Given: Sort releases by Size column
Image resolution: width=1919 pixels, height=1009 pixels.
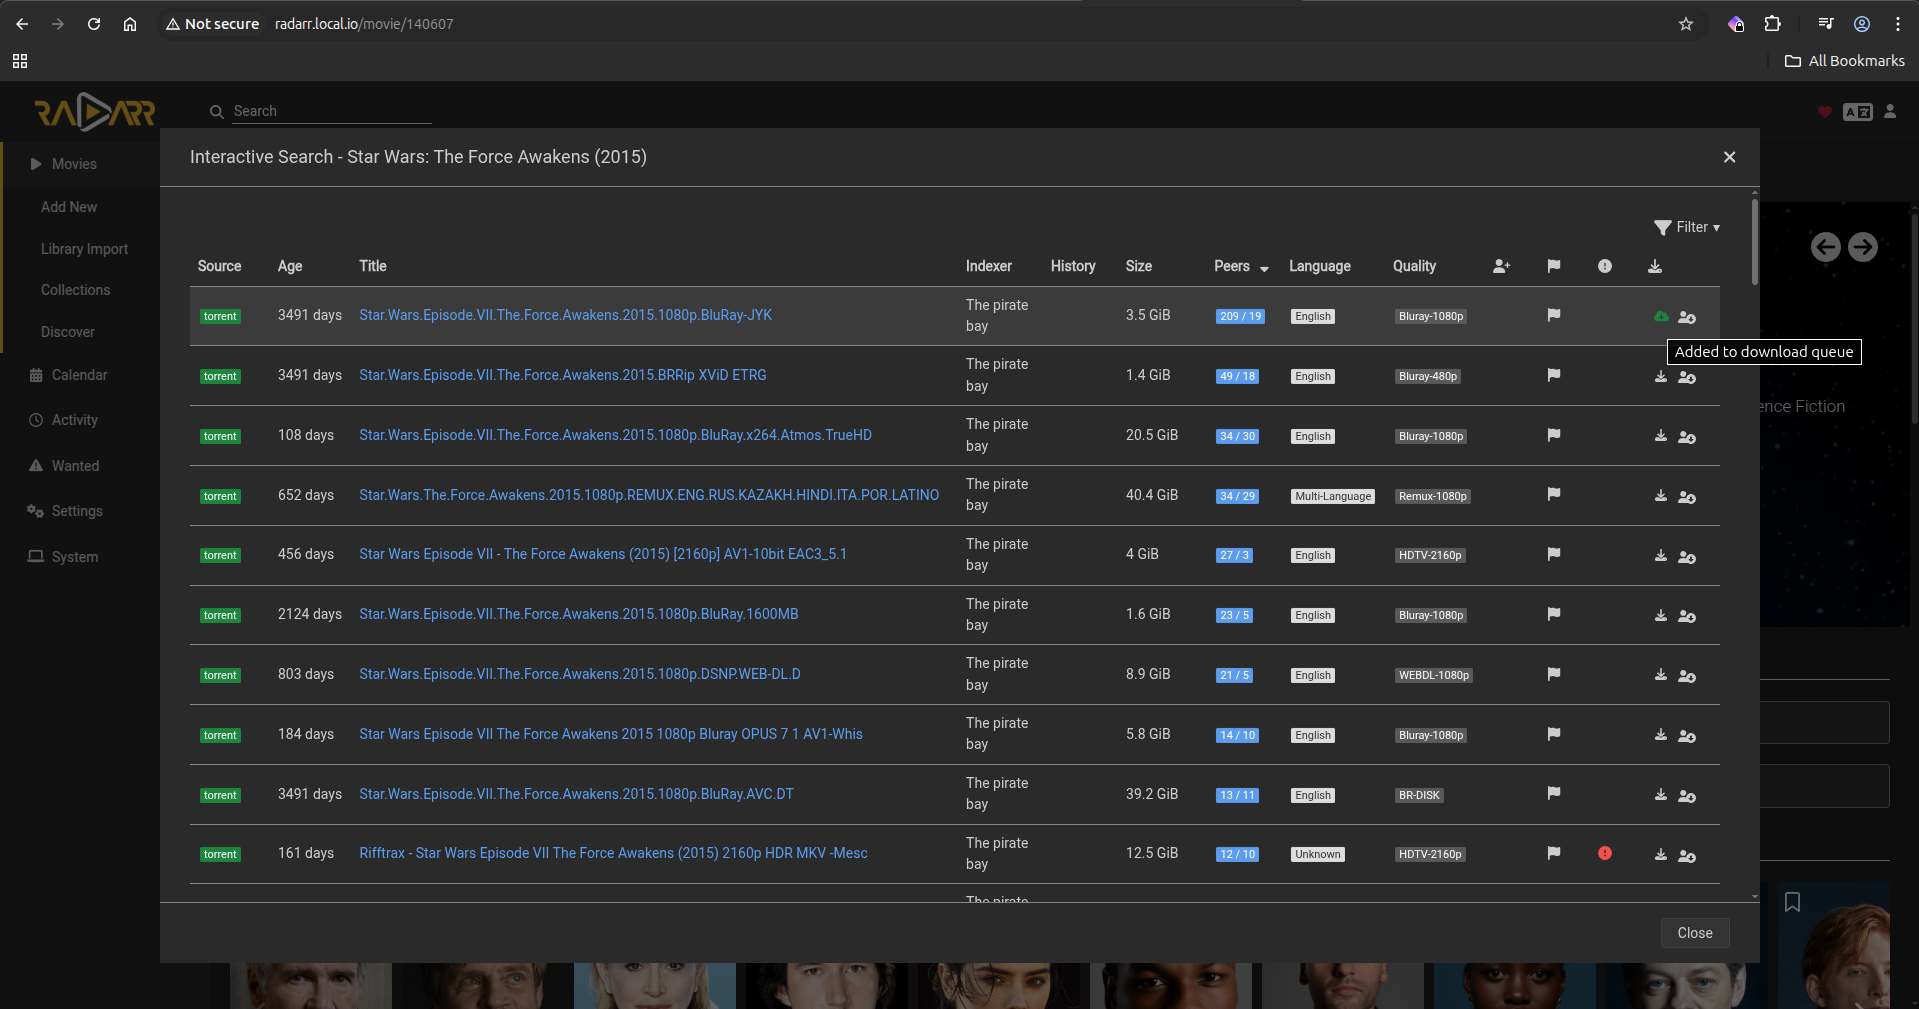Looking at the screenshot, I should (x=1138, y=266).
